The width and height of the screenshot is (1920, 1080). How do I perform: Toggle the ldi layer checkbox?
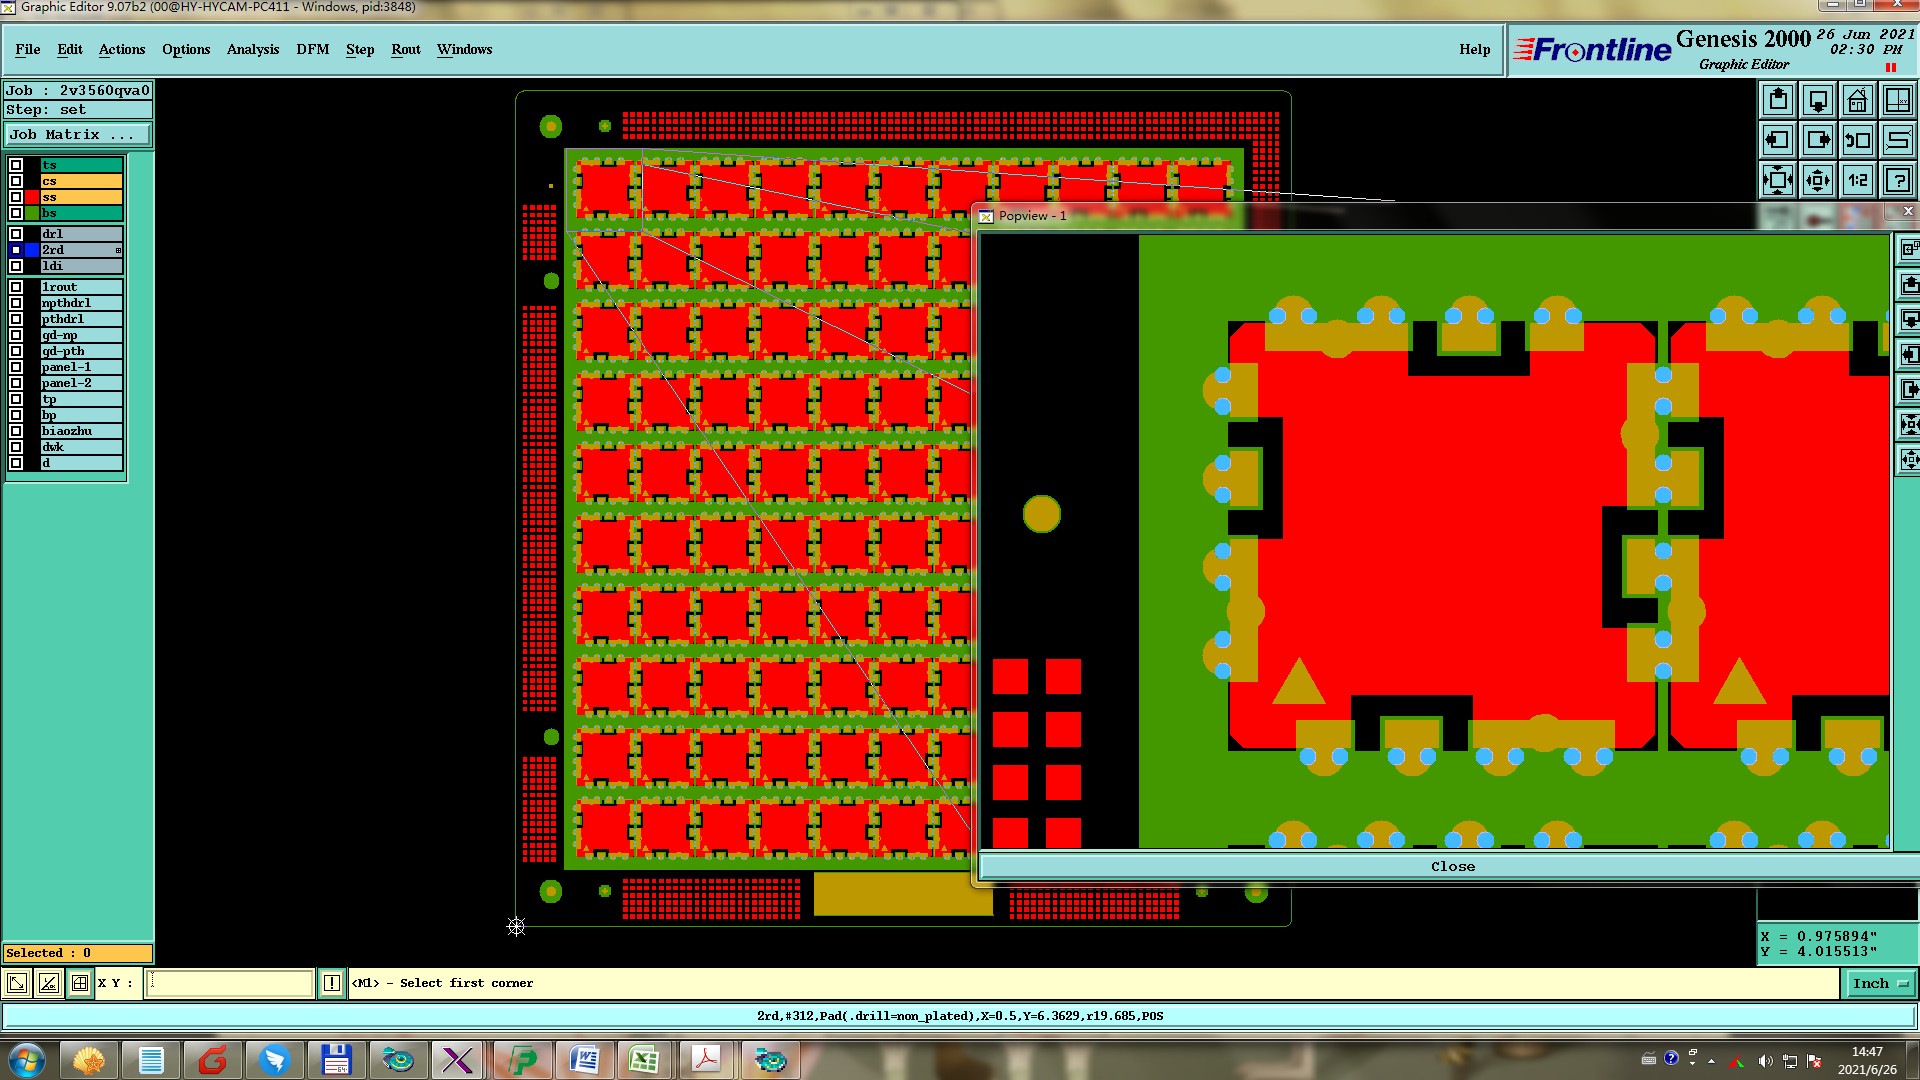coord(16,266)
